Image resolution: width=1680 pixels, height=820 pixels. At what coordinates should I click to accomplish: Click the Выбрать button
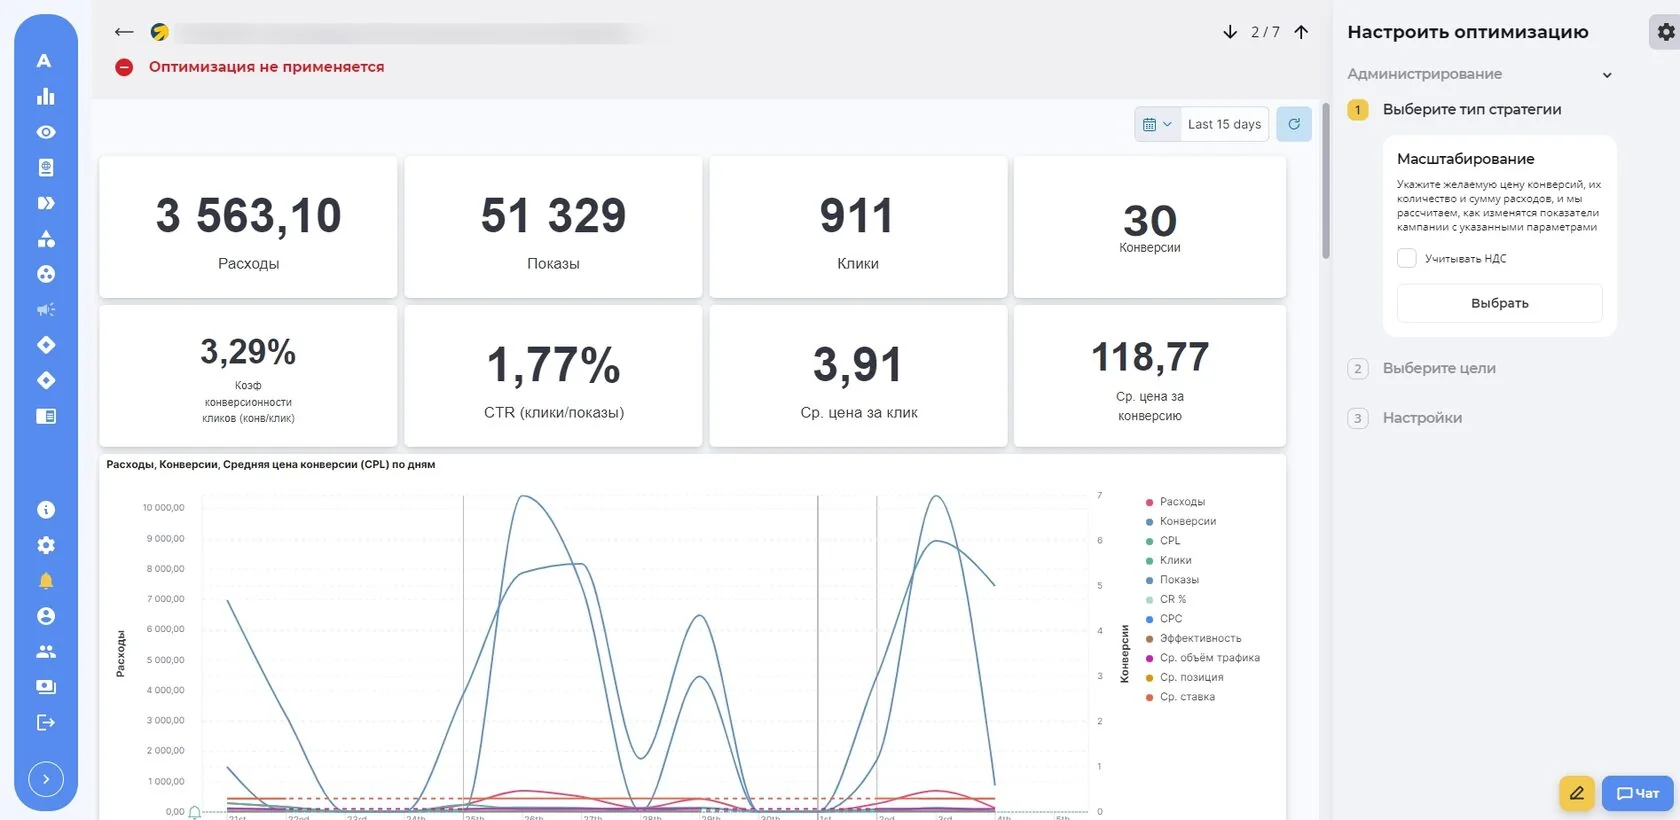point(1500,303)
